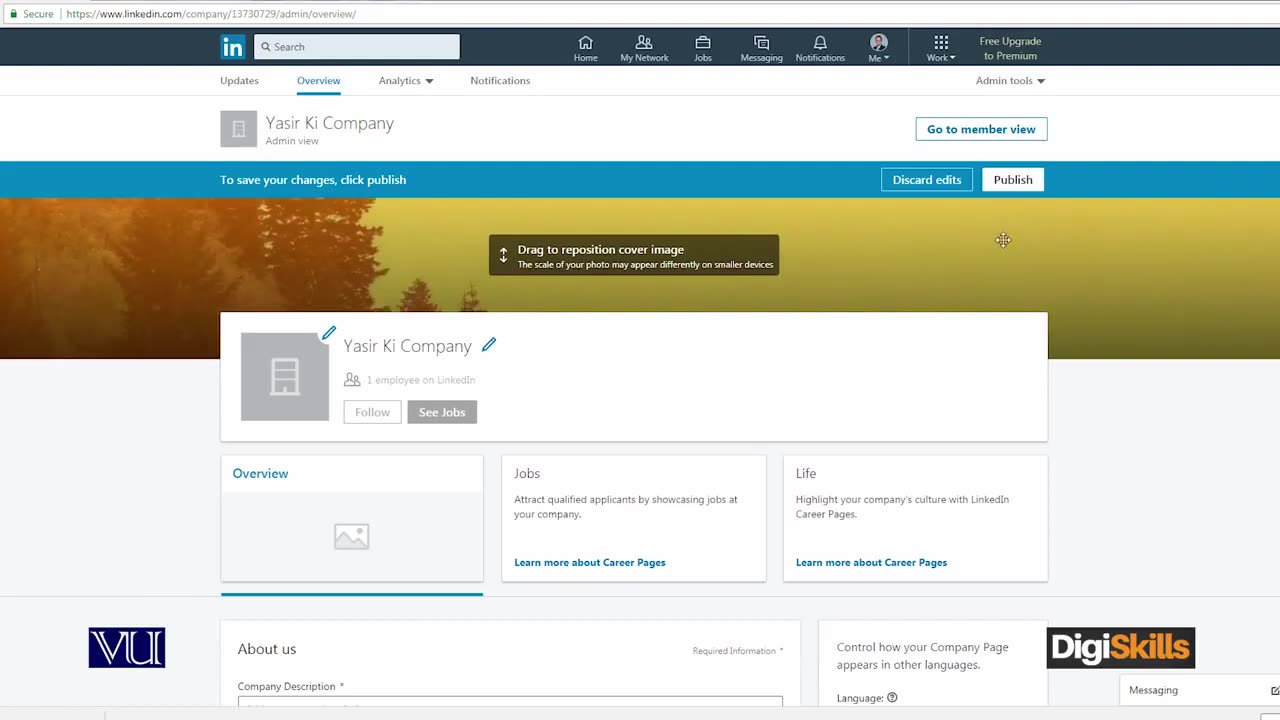Open the Work grid apps menu
The image size is (1280, 720).
pyautogui.click(x=941, y=47)
